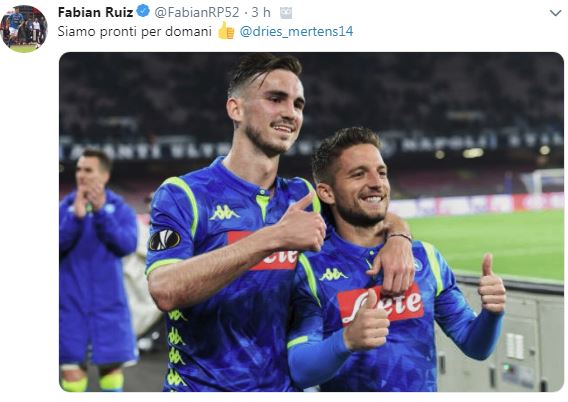Open the Fabian Ruiz display name
The image size is (568, 402).
click(x=96, y=12)
